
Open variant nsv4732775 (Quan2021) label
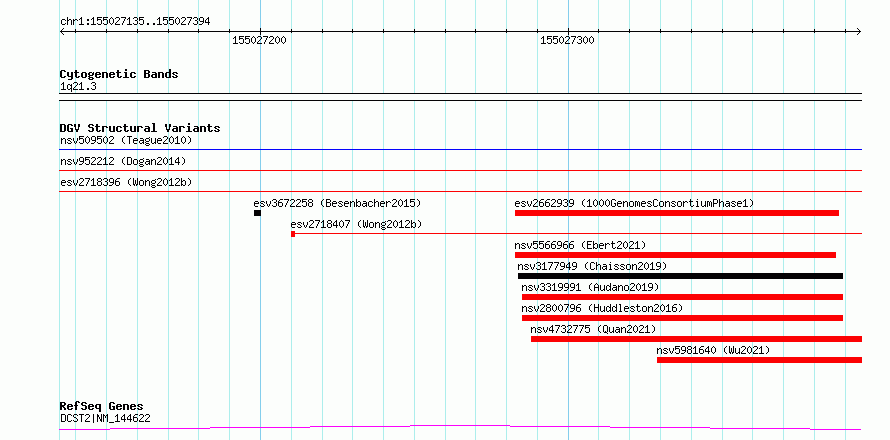coord(593,329)
